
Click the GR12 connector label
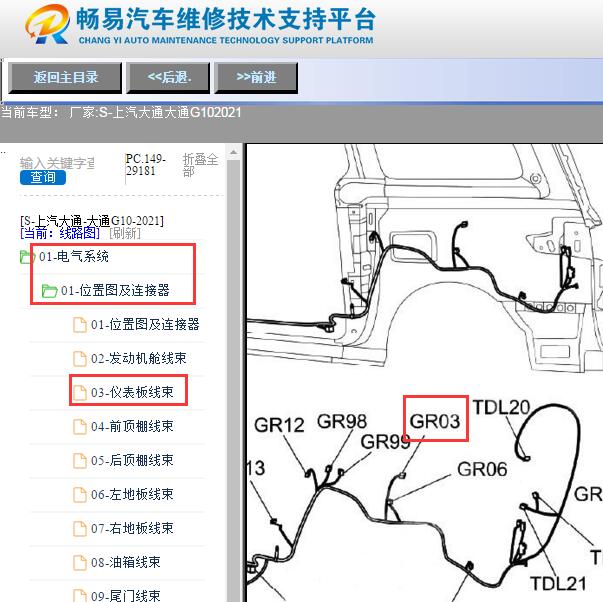279,425
